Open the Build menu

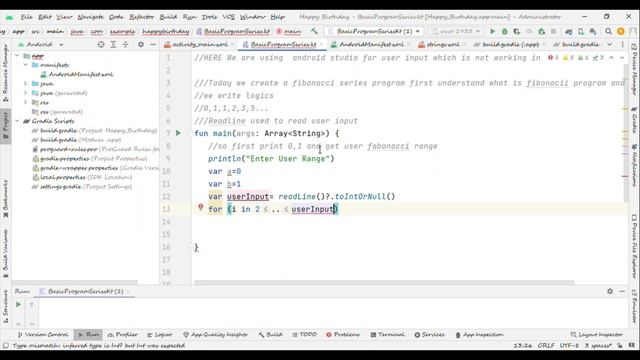(x=168, y=17)
